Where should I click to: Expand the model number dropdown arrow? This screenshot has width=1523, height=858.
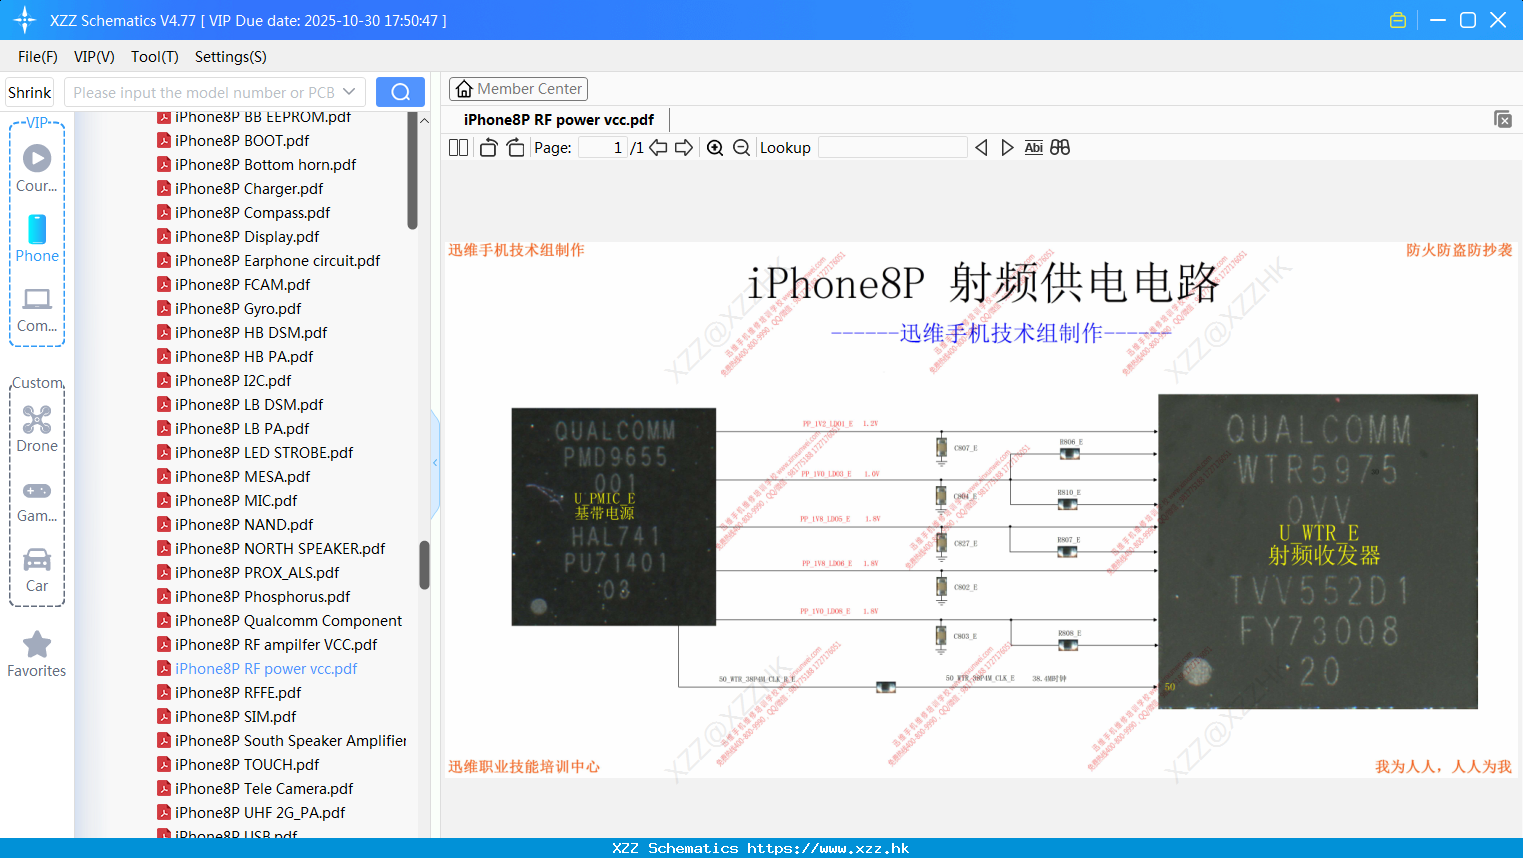(349, 92)
